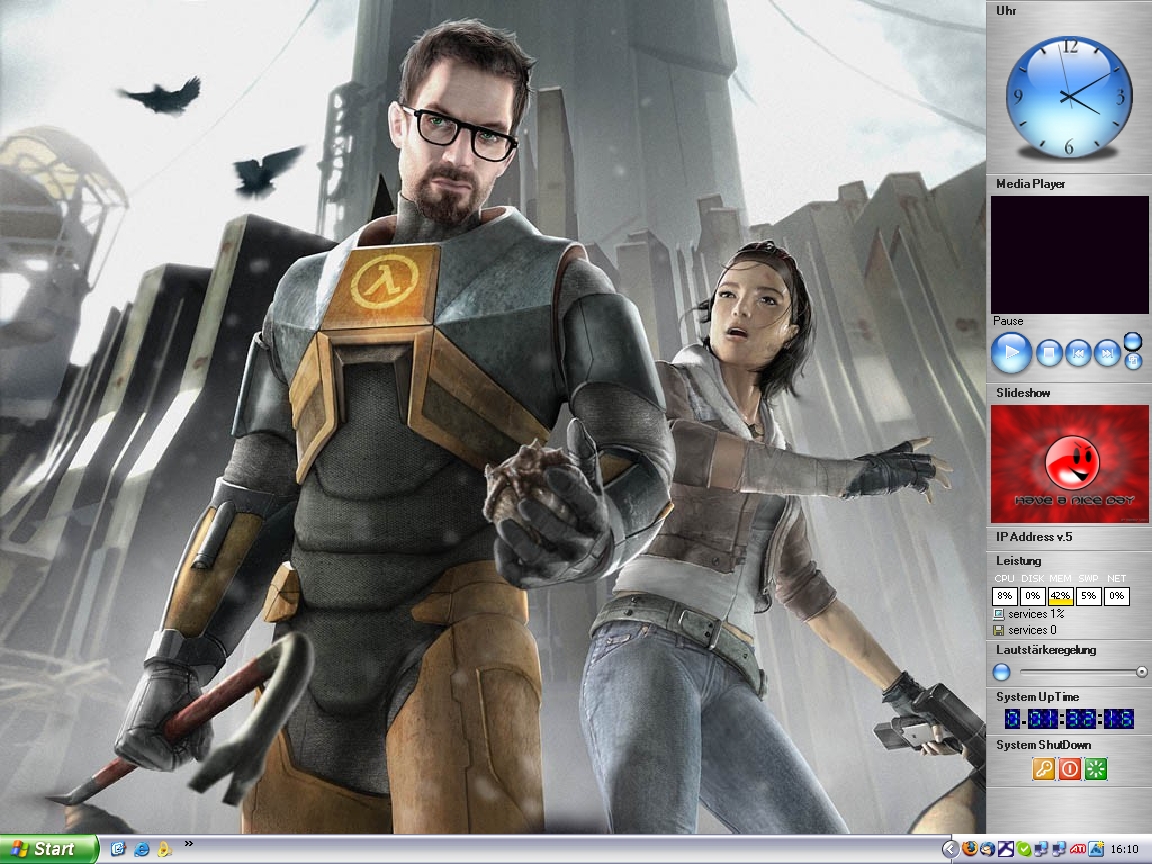Click the NET 0% usage box
Image resolution: width=1152 pixels, height=864 pixels.
(x=1116, y=596)
